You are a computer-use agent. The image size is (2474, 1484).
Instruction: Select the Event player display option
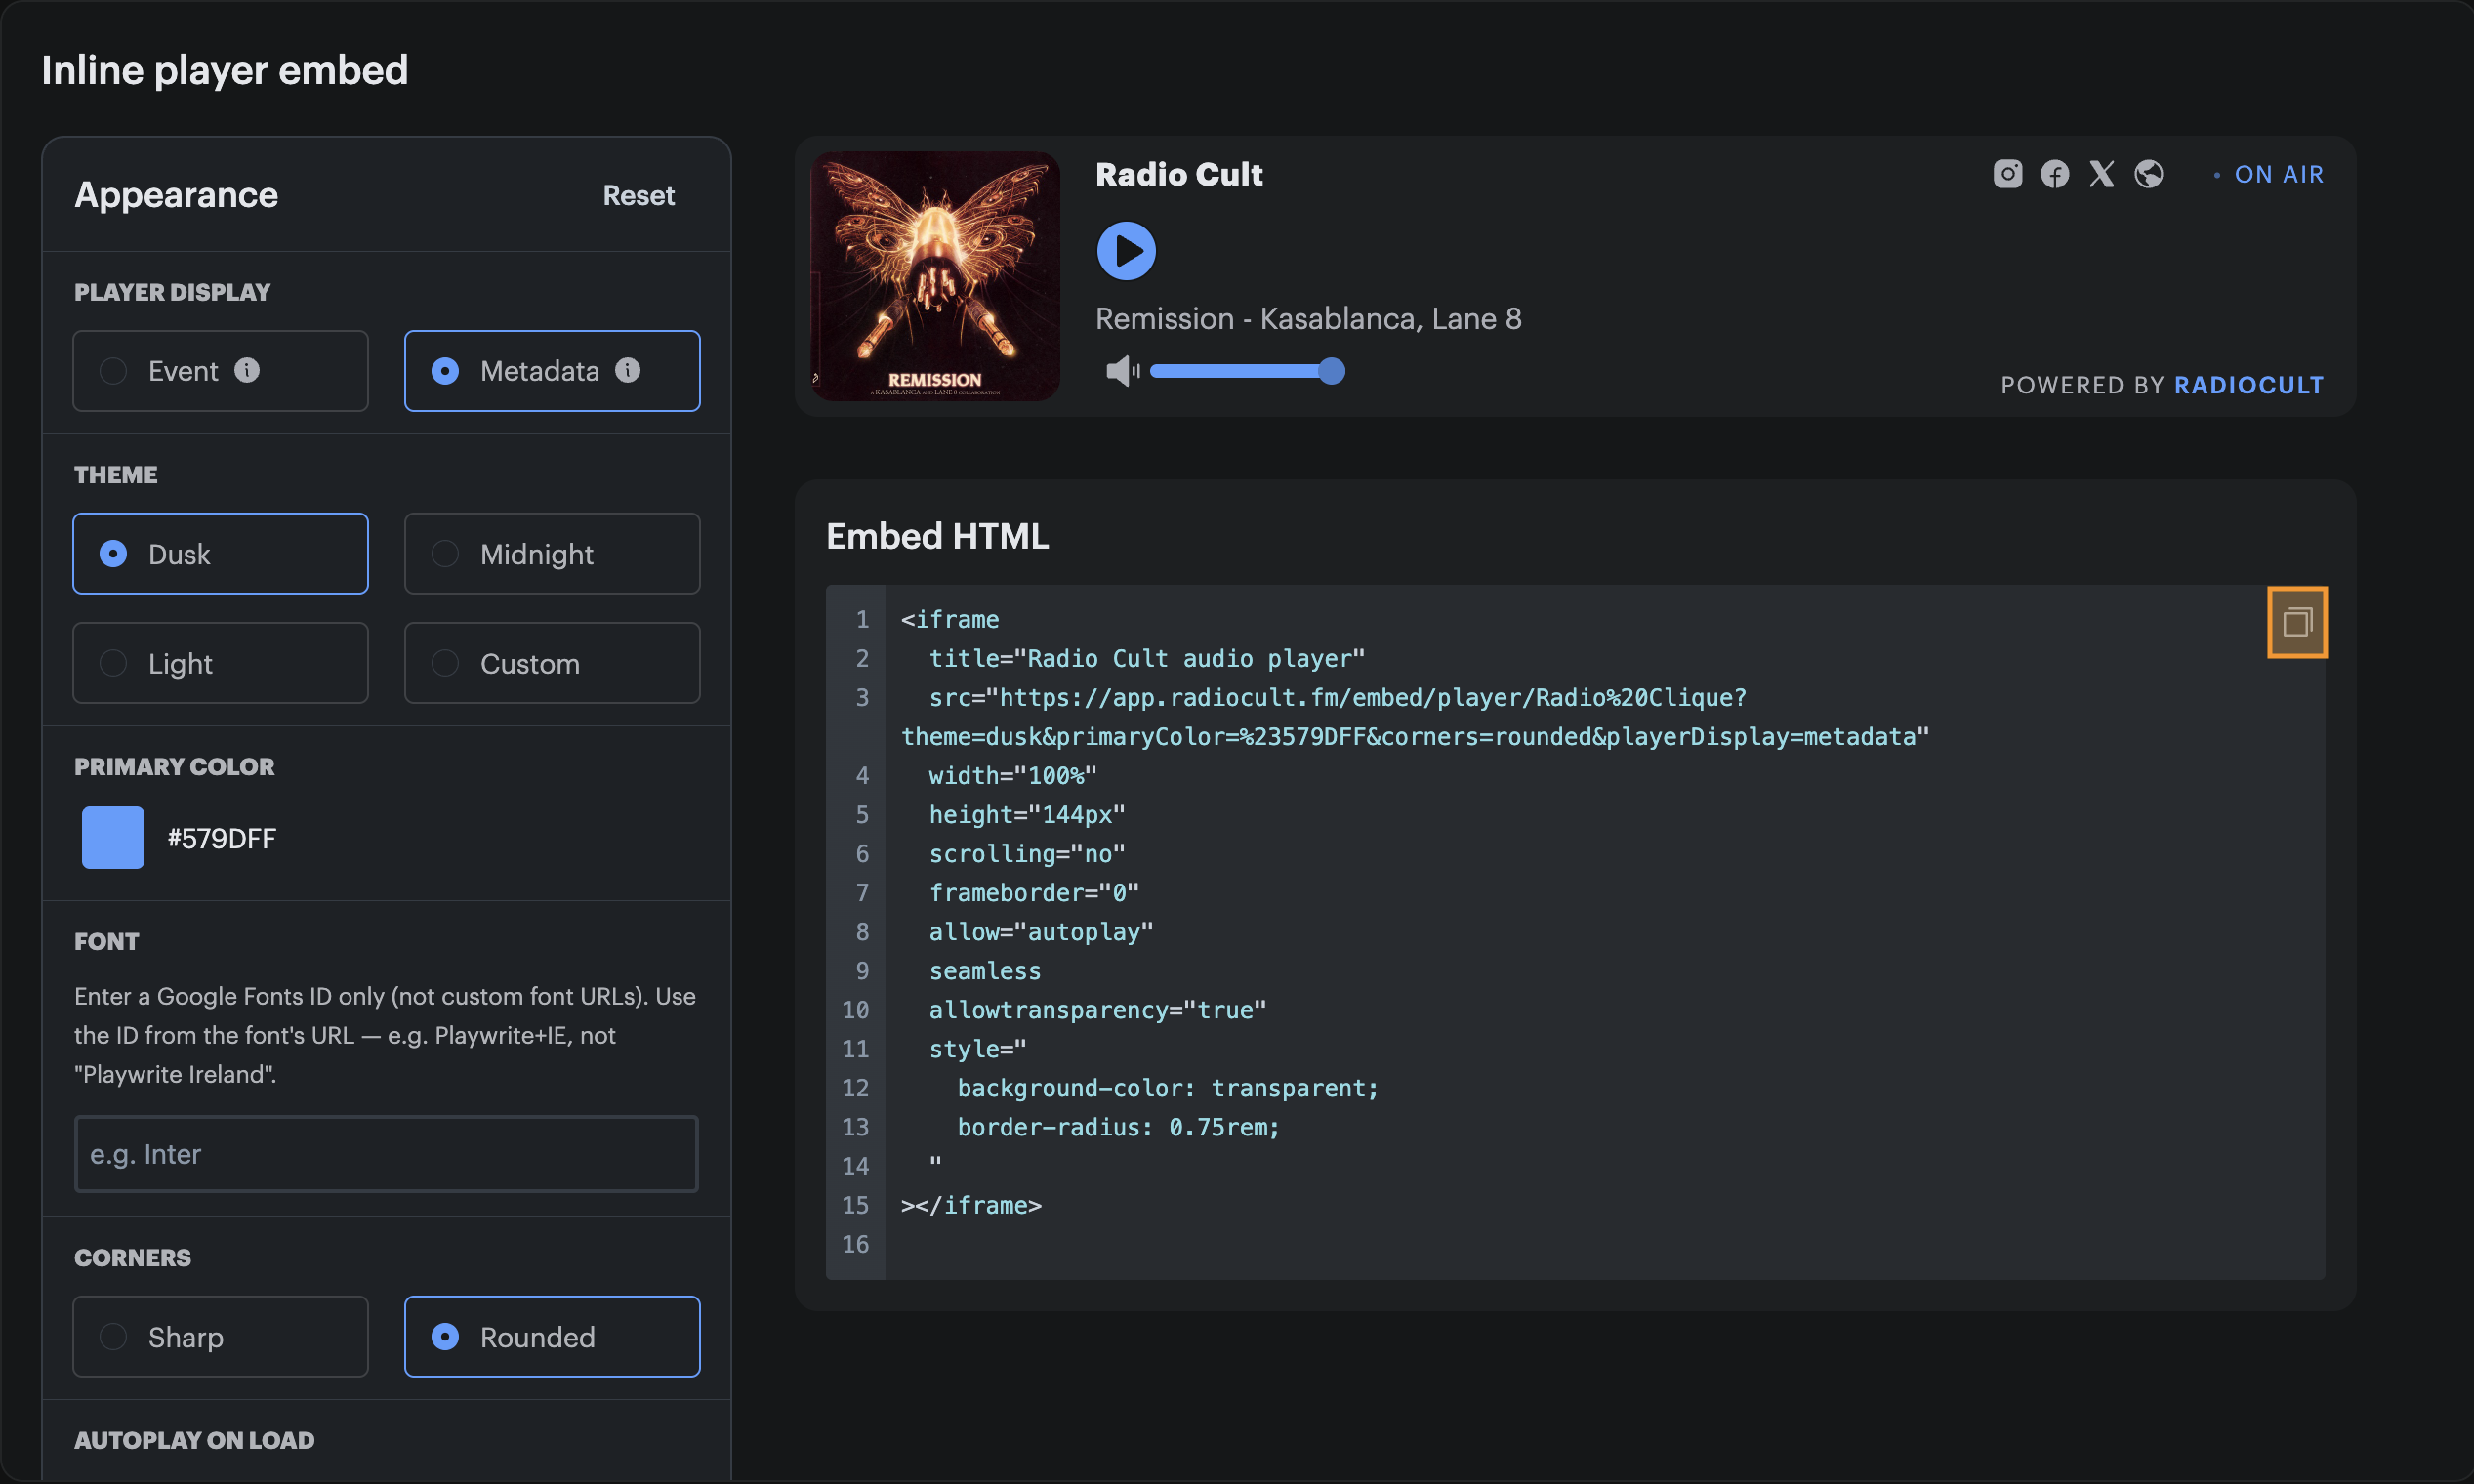(x=220, y=371)
